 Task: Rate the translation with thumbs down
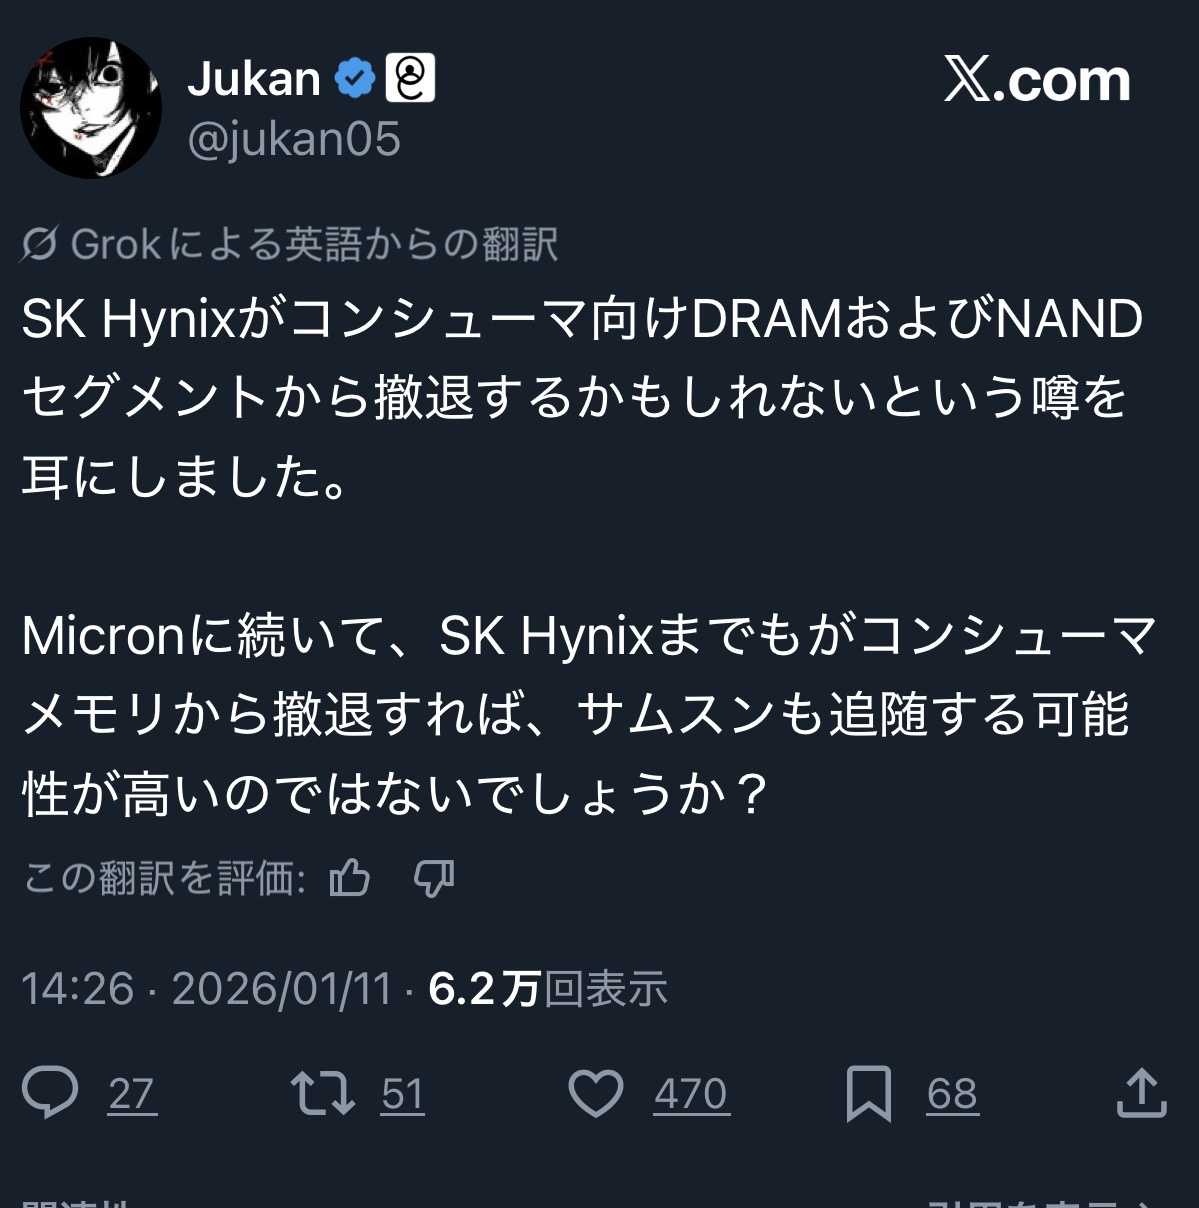click(x=433, y=878)
